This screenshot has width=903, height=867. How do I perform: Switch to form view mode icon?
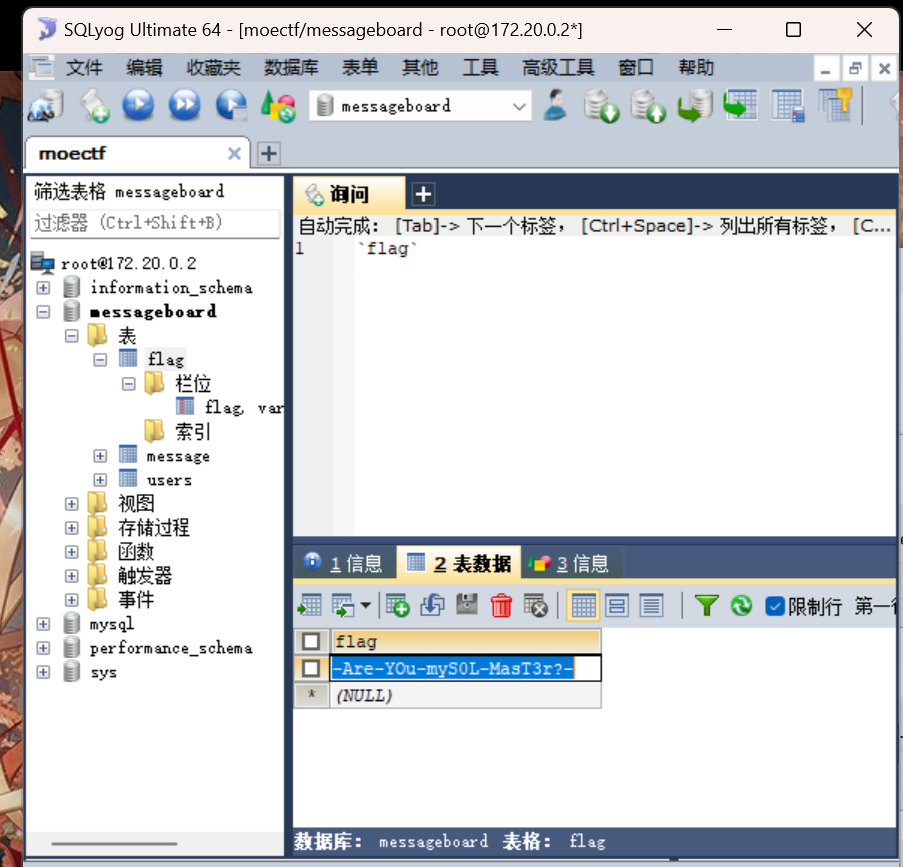pos(617,605)
